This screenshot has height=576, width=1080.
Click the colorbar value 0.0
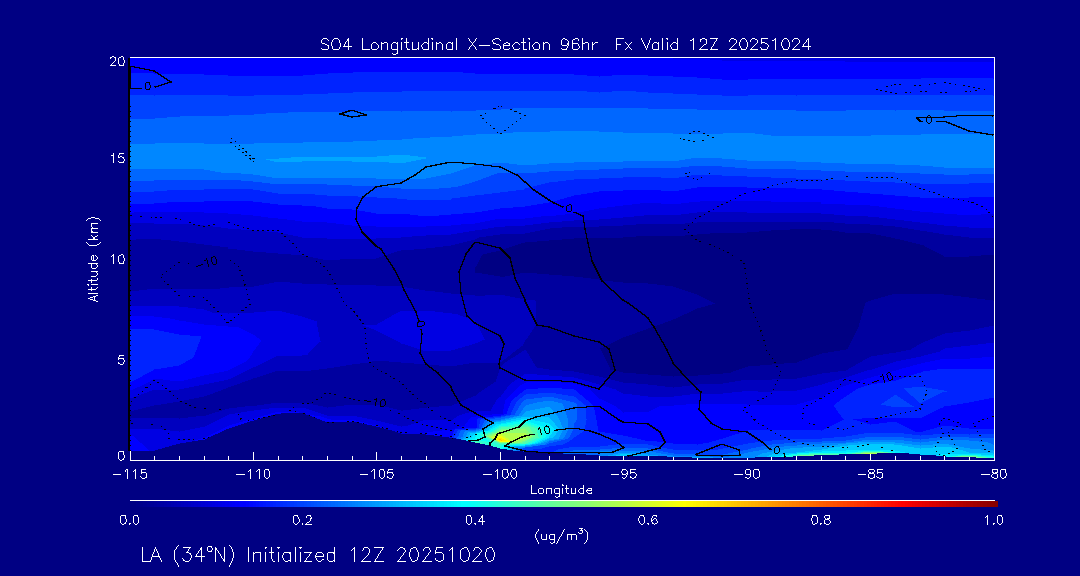tap(129, 520)
